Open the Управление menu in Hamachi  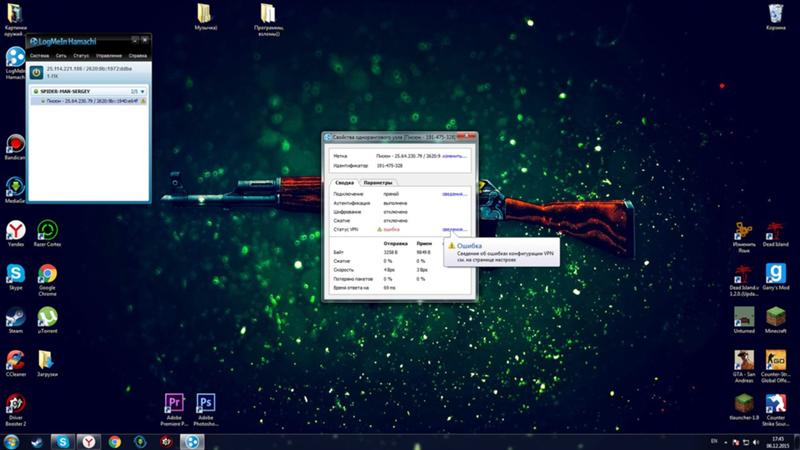coord(109,56)
